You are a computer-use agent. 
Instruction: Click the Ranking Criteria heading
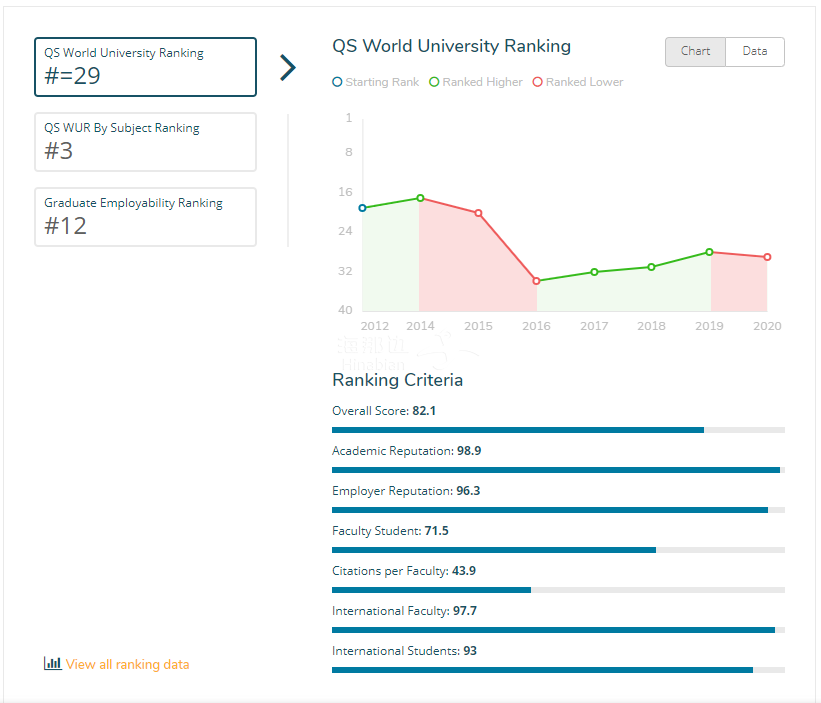(397, 380)
